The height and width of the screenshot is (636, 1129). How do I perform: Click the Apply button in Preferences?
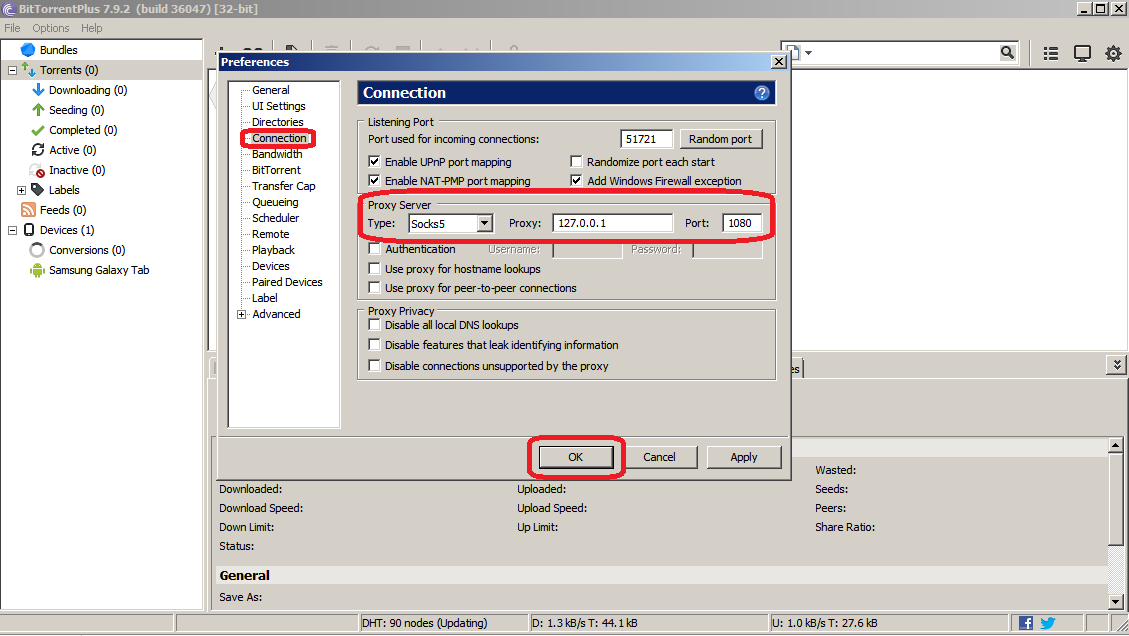tap(743, 456)
